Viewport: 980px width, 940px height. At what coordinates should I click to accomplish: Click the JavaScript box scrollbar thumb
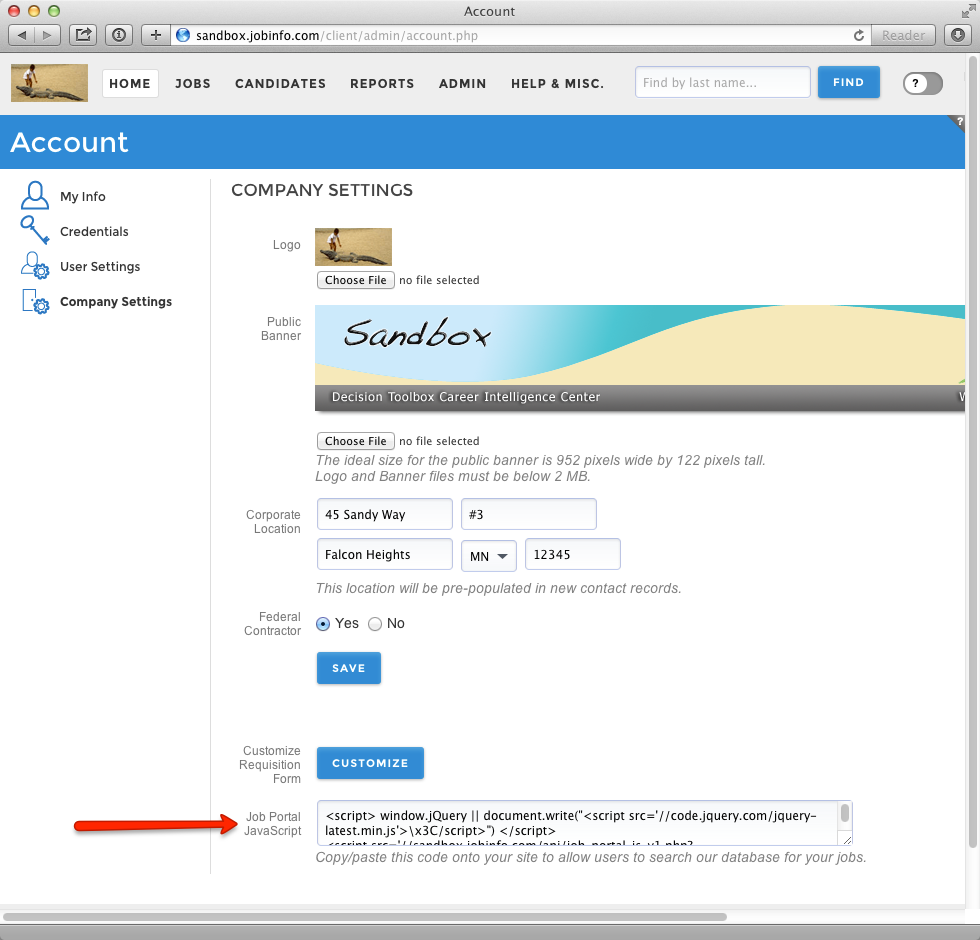(x=845, y=813)
